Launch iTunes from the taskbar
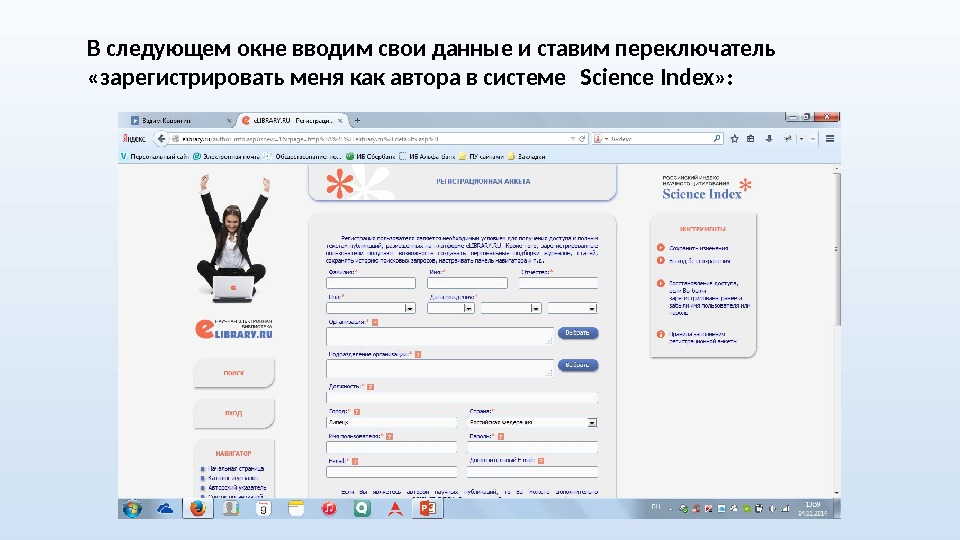Viewport: 960px width, 540px height. pos(329,508)
